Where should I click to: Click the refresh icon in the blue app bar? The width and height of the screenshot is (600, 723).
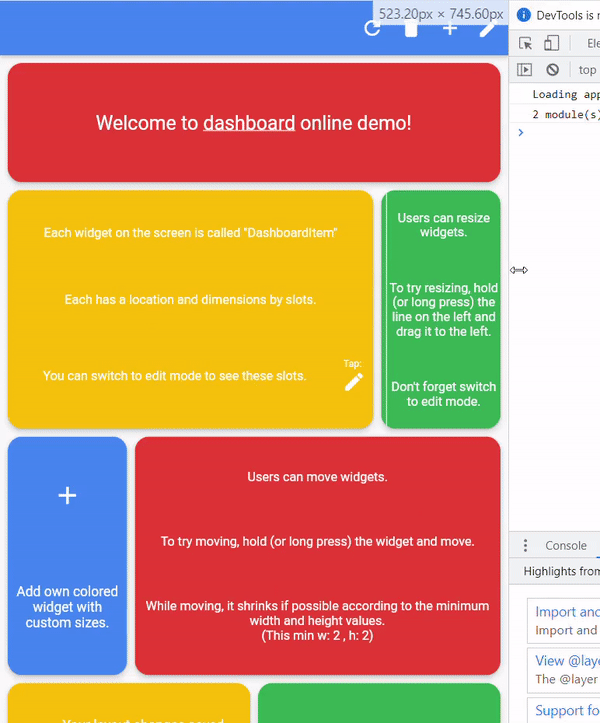(372, 28)
